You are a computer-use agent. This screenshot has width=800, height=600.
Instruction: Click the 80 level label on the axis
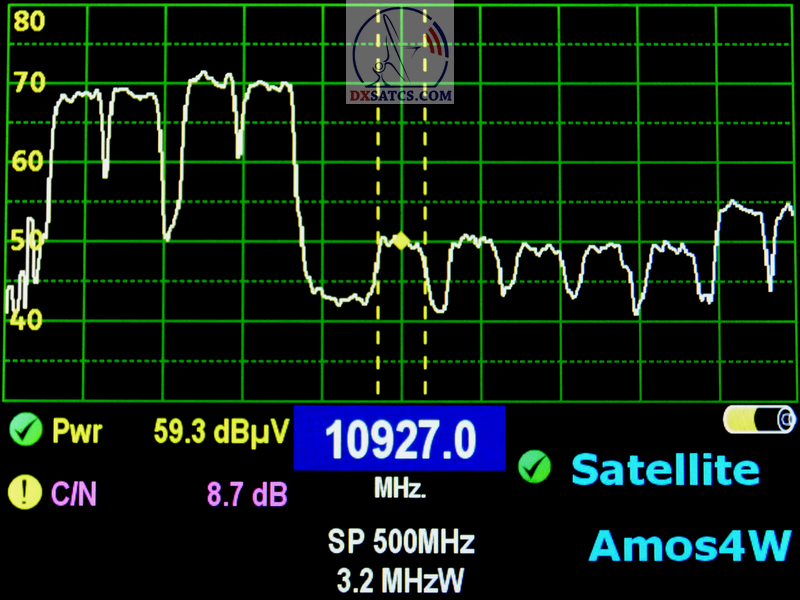point(28,22)
